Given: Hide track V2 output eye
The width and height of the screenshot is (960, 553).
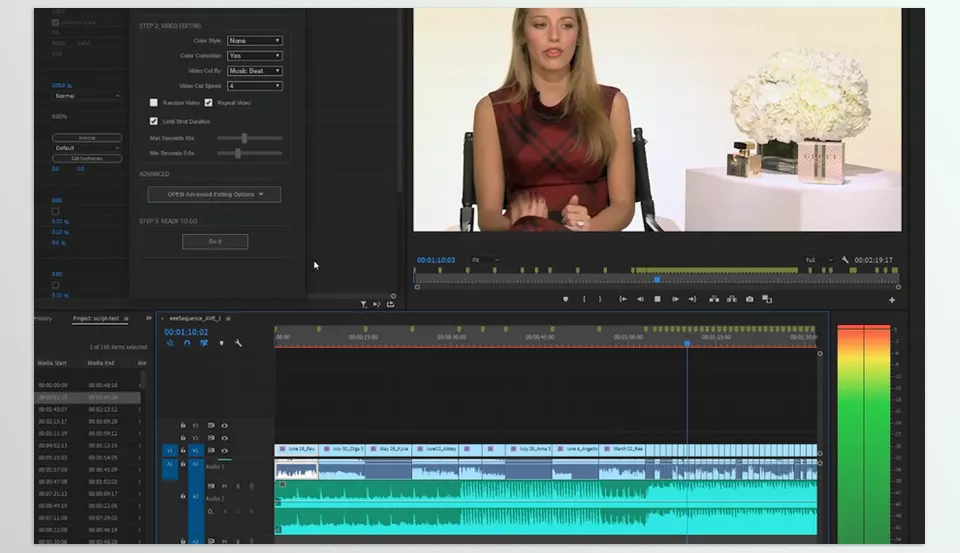Looking at the screenshot, I should point(225,438).
